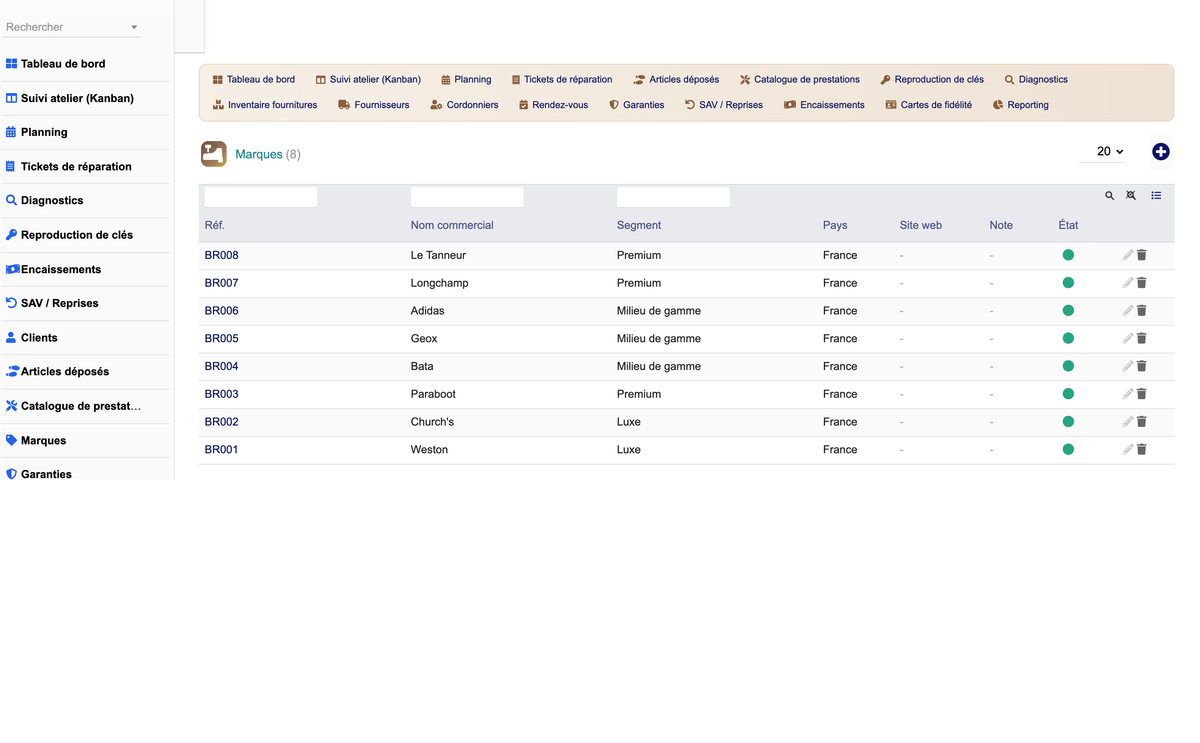1200x743 pixels.
Task: Sort by Nom commercial column header
Action: pyautogui.click(x=452, y=225)
